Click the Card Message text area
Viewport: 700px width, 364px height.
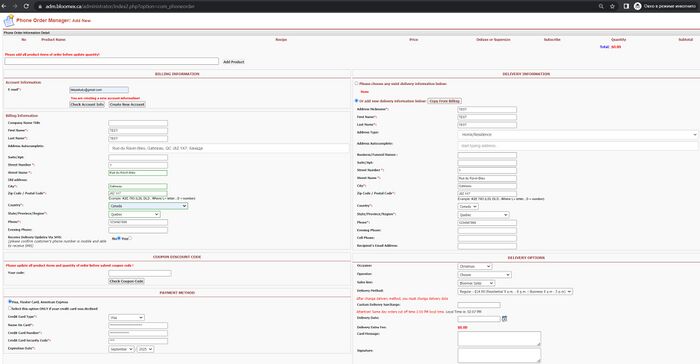coord(499,338)
